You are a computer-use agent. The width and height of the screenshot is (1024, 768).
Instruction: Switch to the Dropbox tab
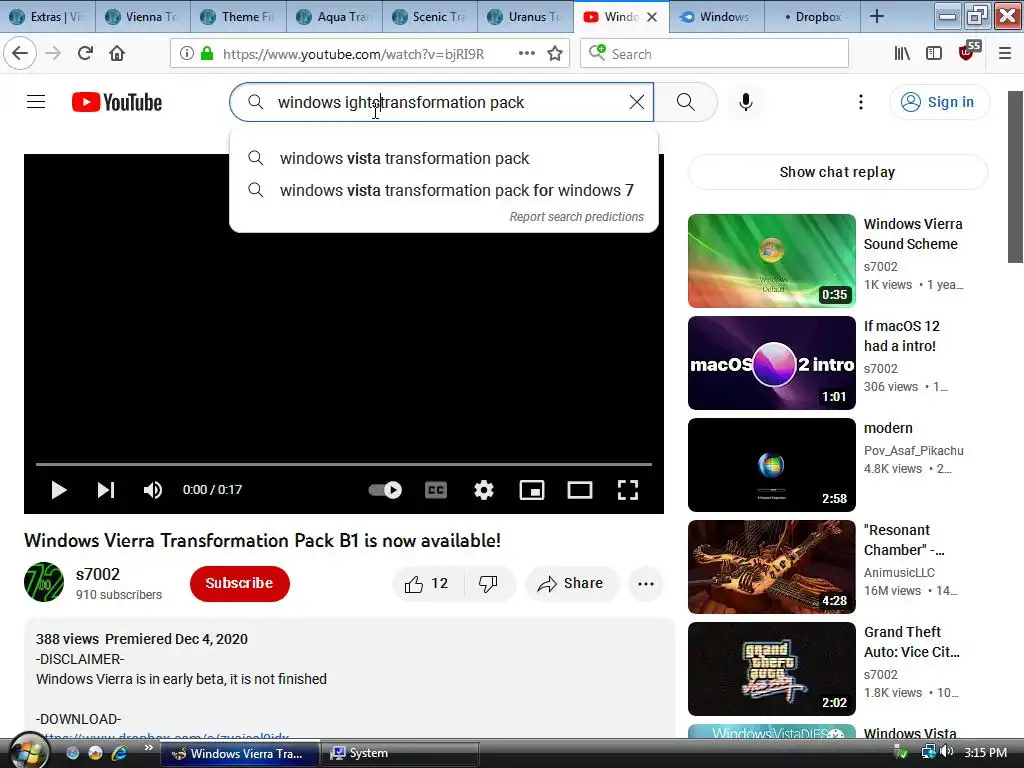[x=812, y=17]
